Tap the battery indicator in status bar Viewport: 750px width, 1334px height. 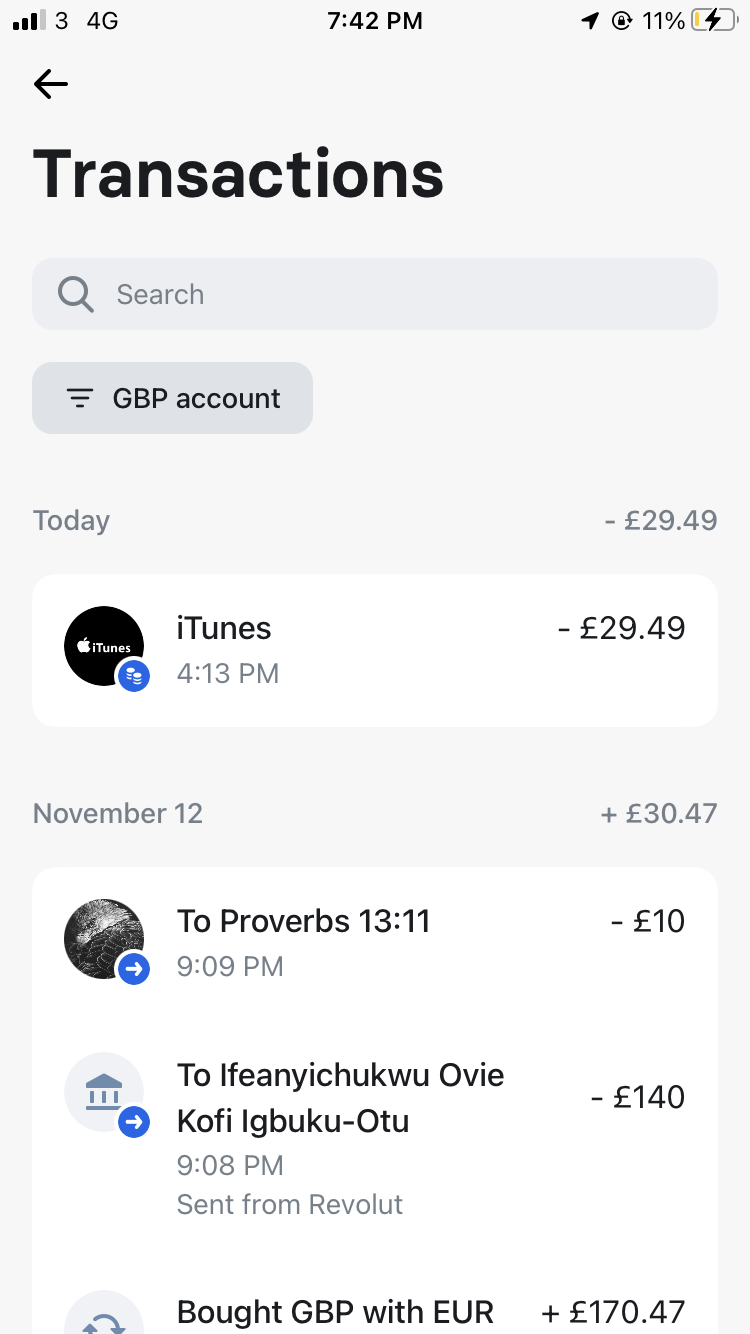(719, 21)
